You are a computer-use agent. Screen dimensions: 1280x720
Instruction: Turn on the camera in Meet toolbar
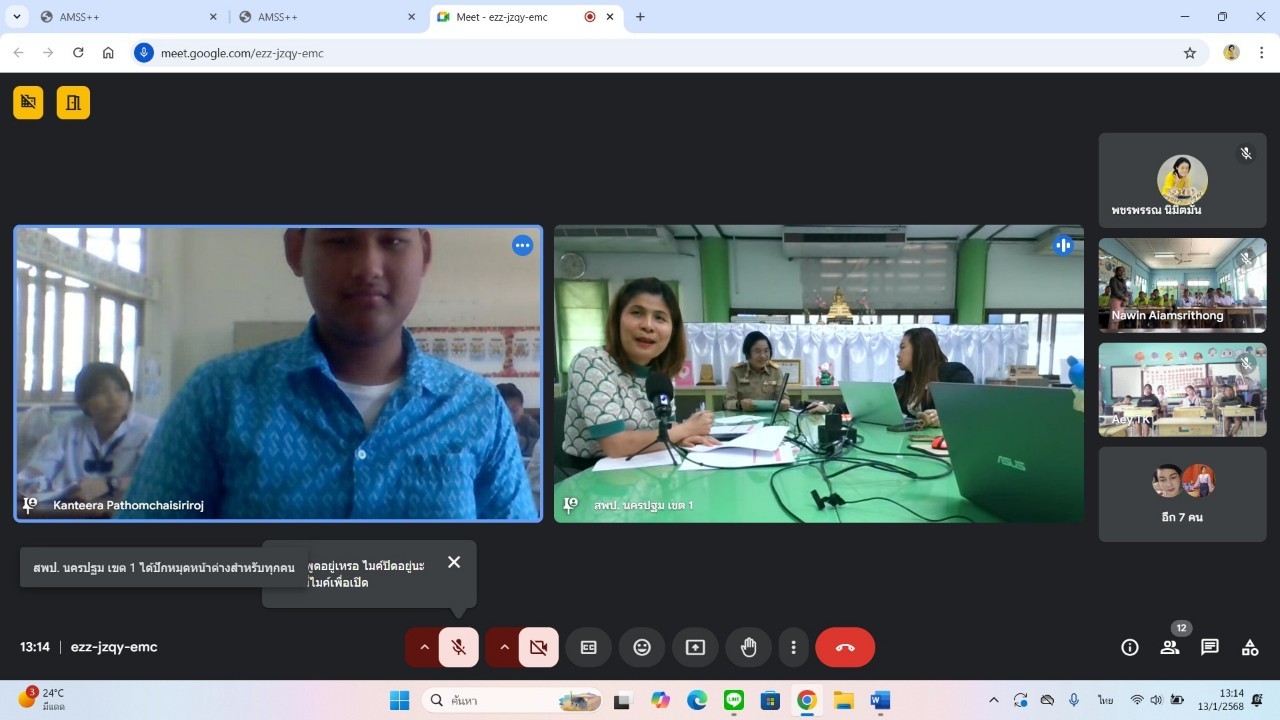(x=539, y=647)
